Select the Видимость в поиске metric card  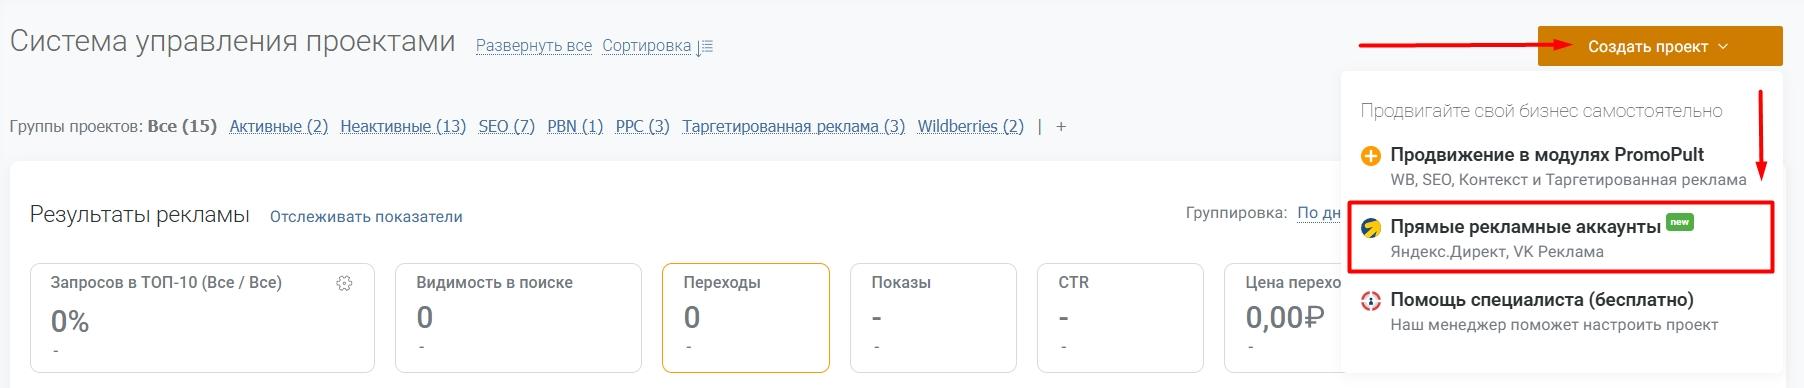[518, 318]
